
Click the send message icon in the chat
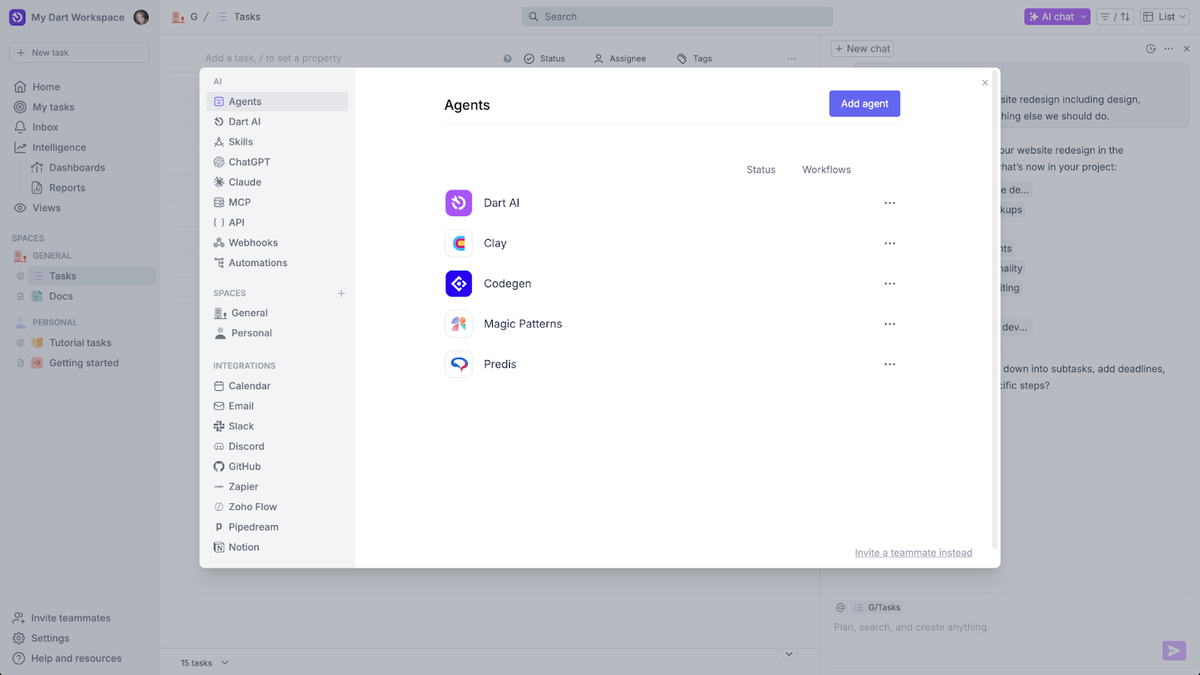click(1173, 650)
